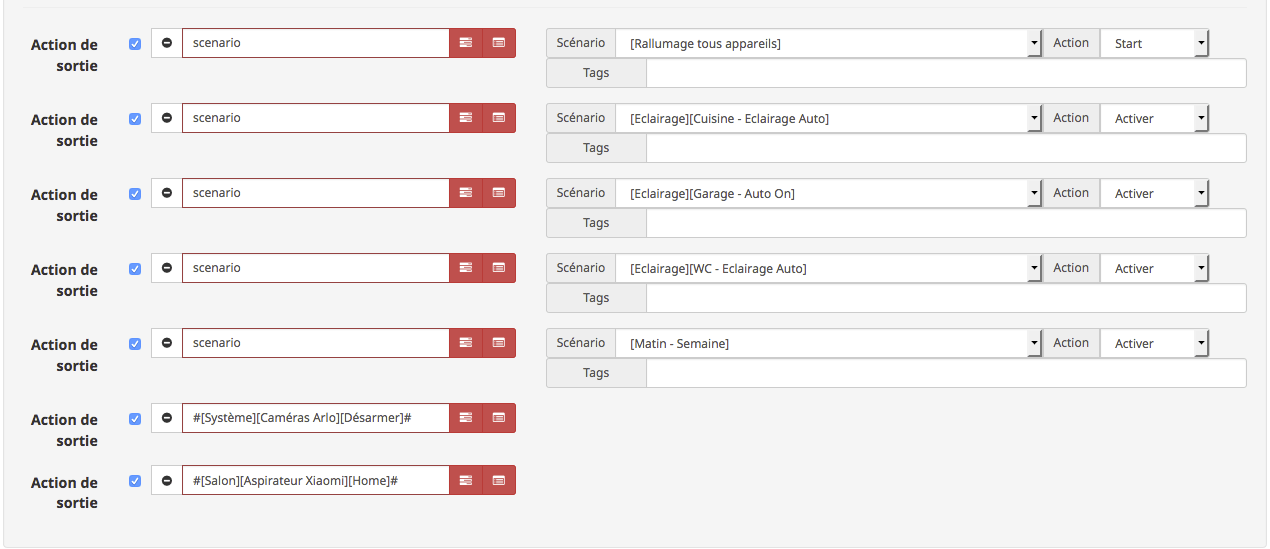This screenshot has width=1270, height=549.
Task: Change Activer action for WC Eclairage Auto
Action: point(1154,268)
